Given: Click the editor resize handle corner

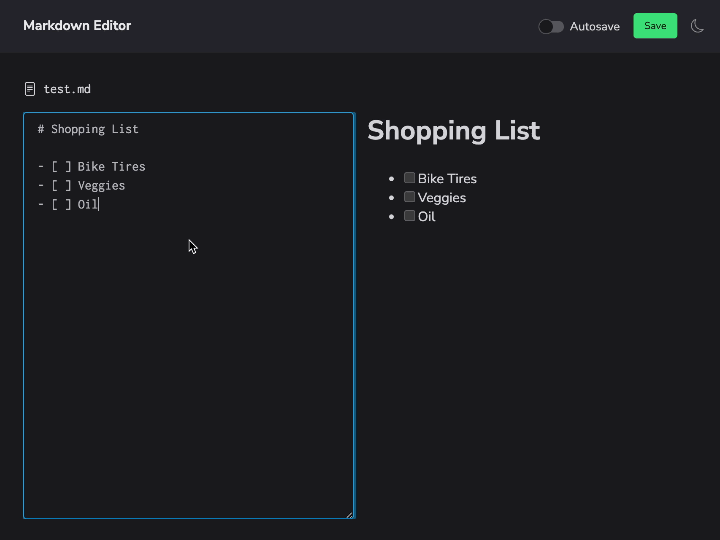Looking at the screenshot, I should tap(349, 515).
